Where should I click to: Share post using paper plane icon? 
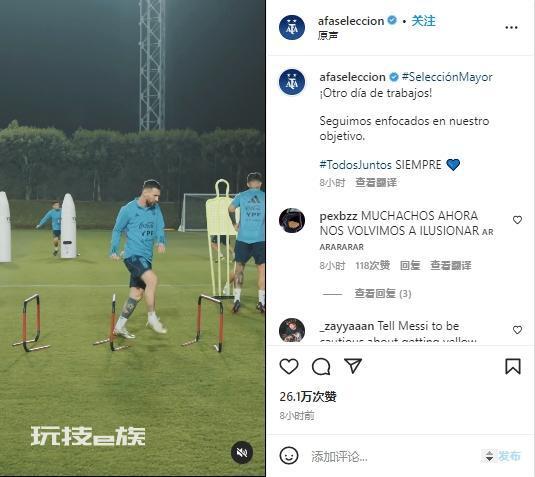[353, 366]
